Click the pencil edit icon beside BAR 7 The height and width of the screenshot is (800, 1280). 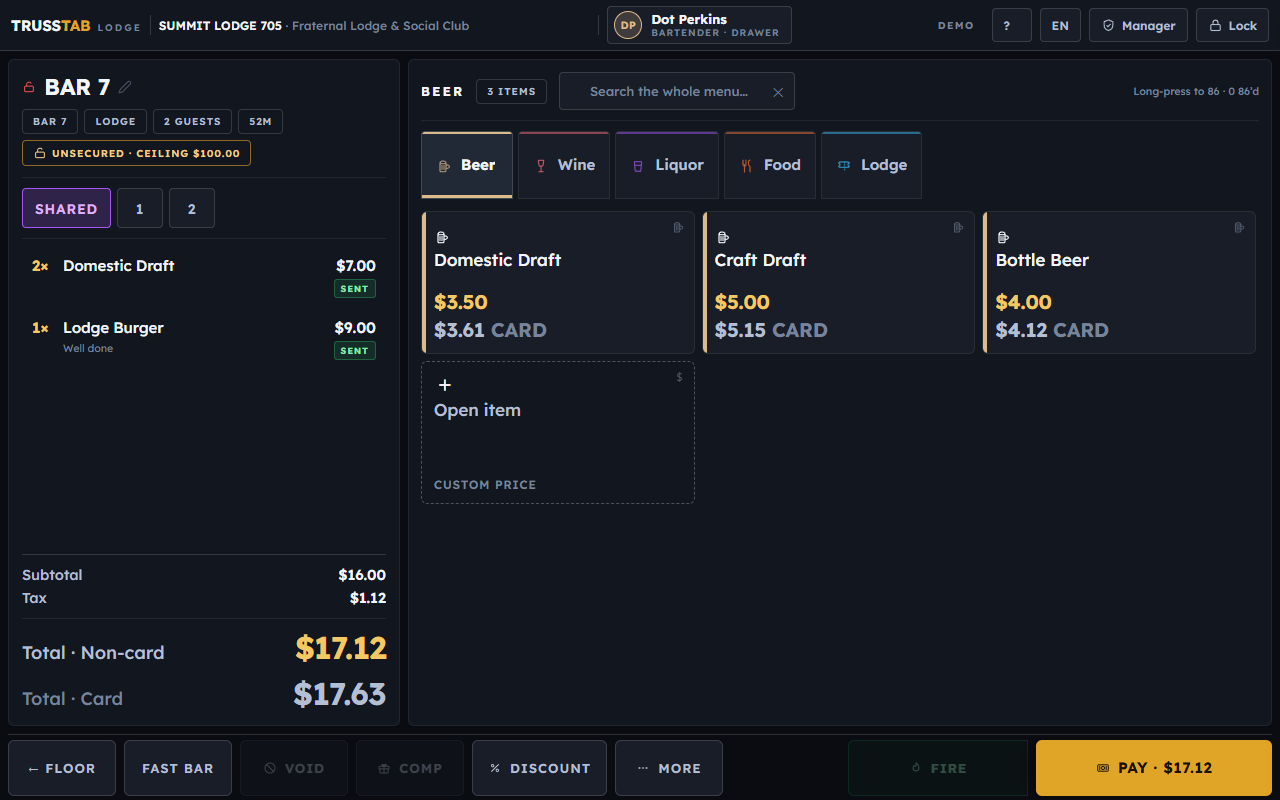coord(125,87)
